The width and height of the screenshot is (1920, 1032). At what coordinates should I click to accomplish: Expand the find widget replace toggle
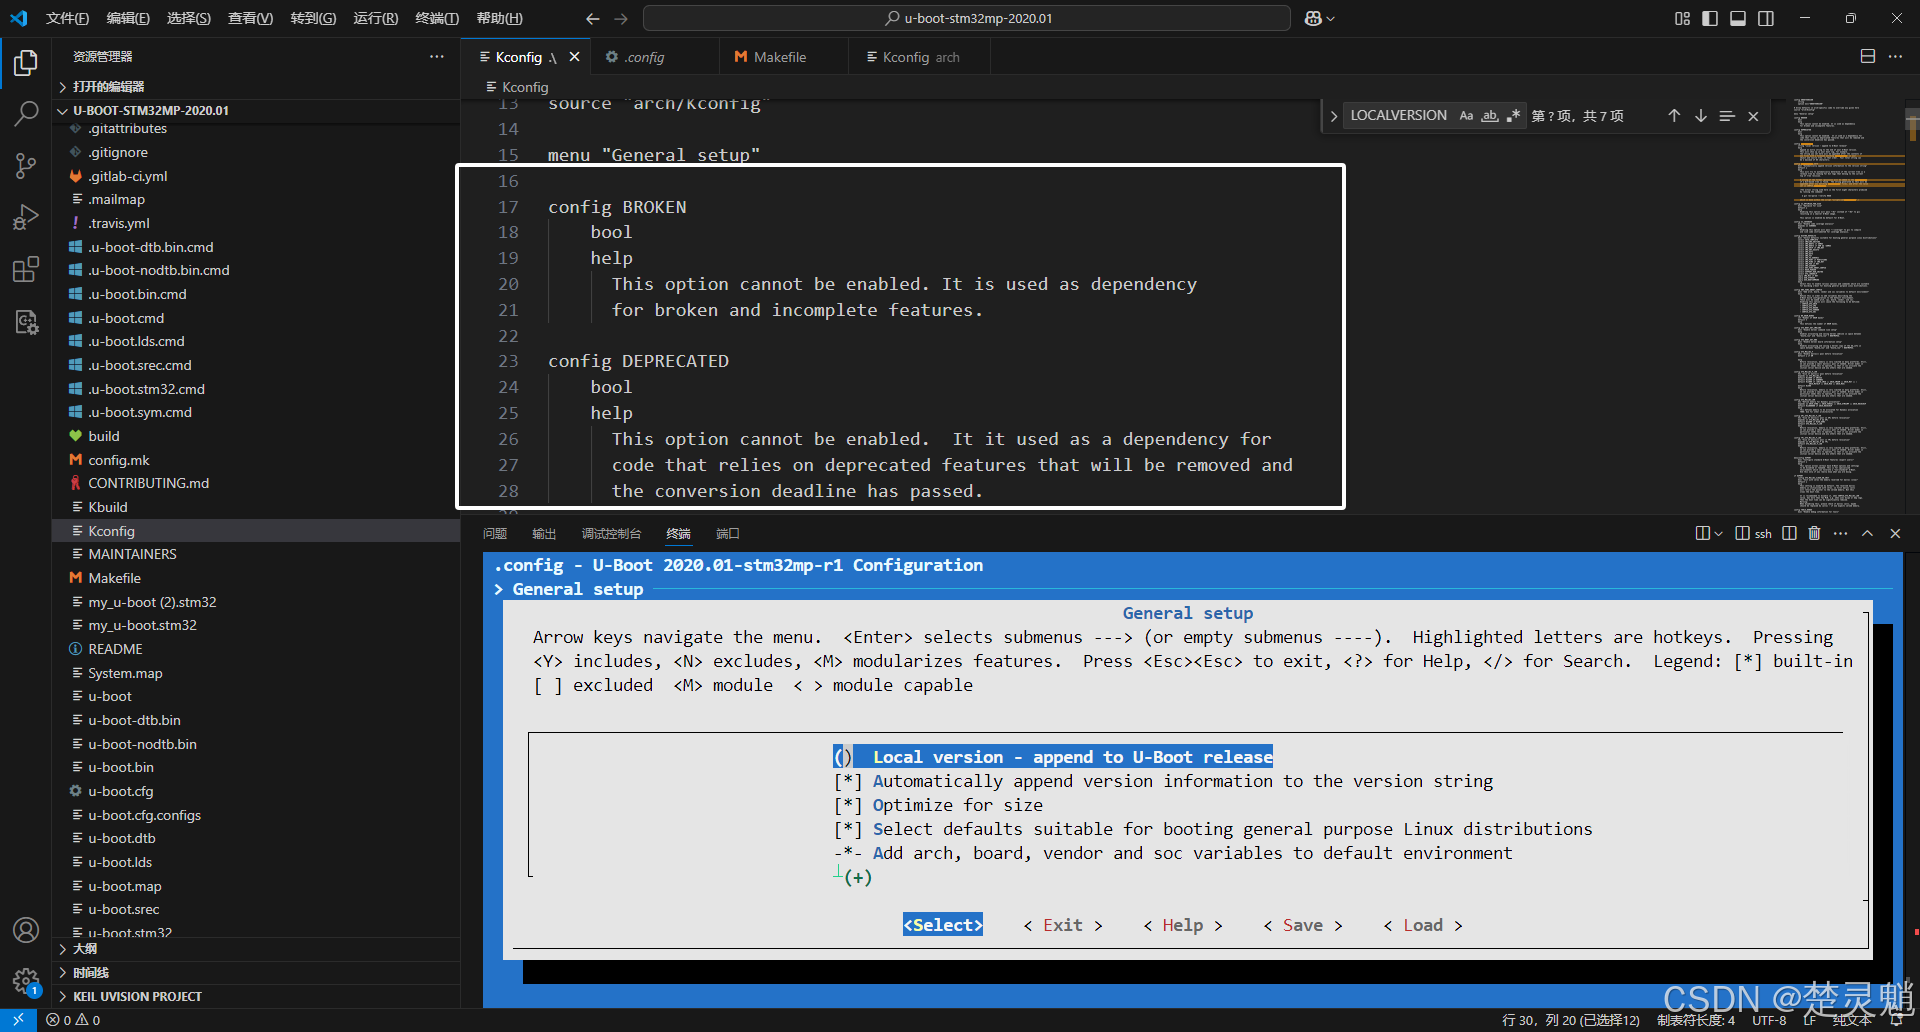(1333, 116)
